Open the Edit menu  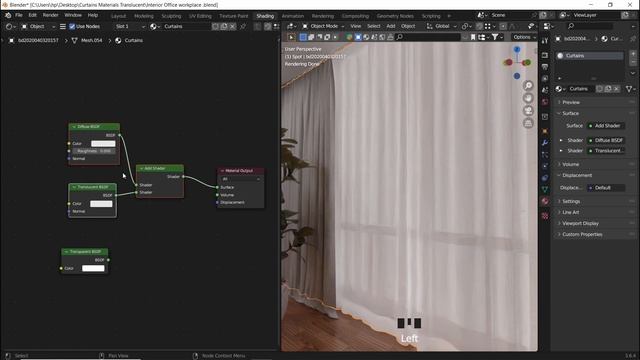33,15
